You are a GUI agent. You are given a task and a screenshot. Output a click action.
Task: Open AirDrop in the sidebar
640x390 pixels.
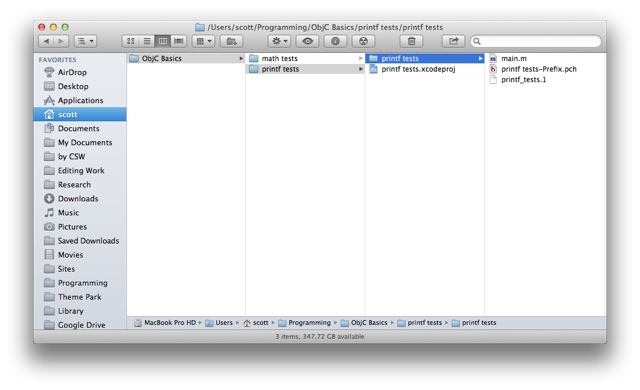(x=72, y=72)
